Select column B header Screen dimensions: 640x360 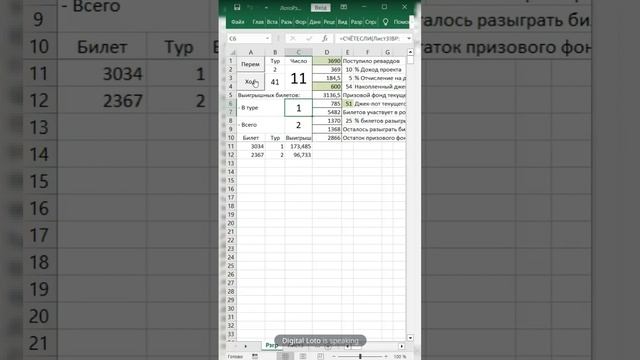point(275,52)
